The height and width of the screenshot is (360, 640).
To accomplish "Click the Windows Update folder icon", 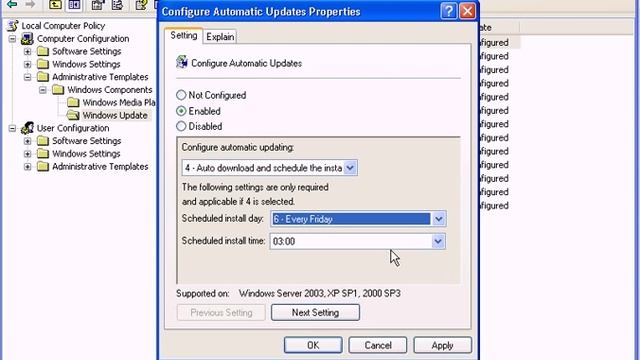I will tap(73, 115).
